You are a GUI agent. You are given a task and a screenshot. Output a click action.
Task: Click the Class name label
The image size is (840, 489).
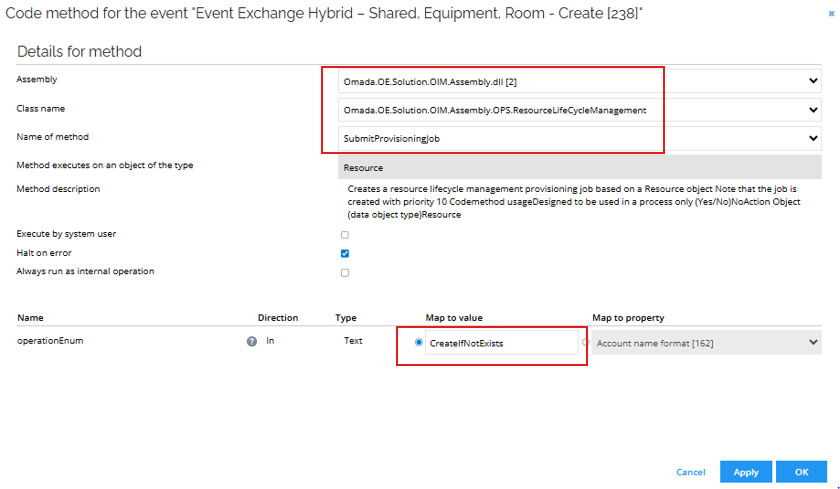40,108
